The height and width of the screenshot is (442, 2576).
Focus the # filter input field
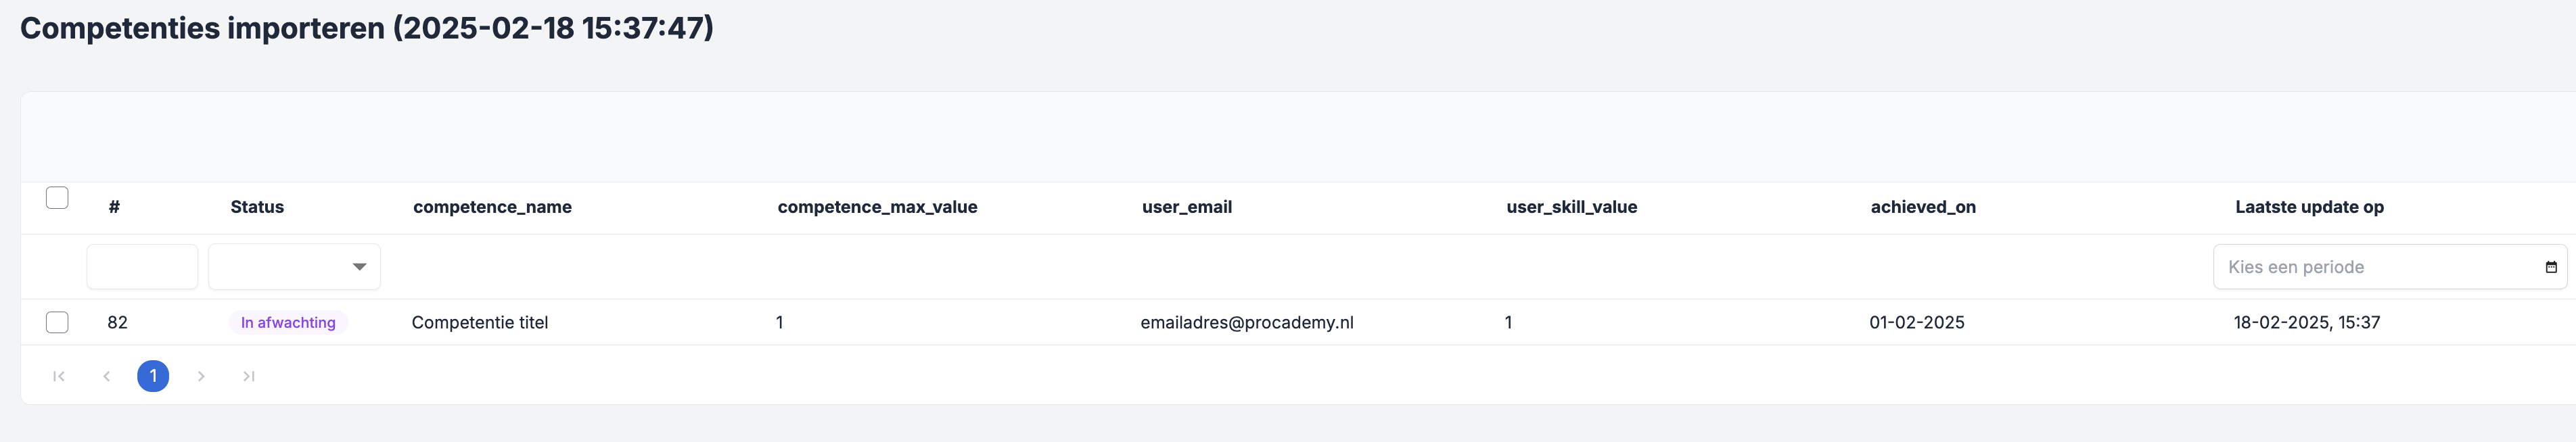pos(142,267)
